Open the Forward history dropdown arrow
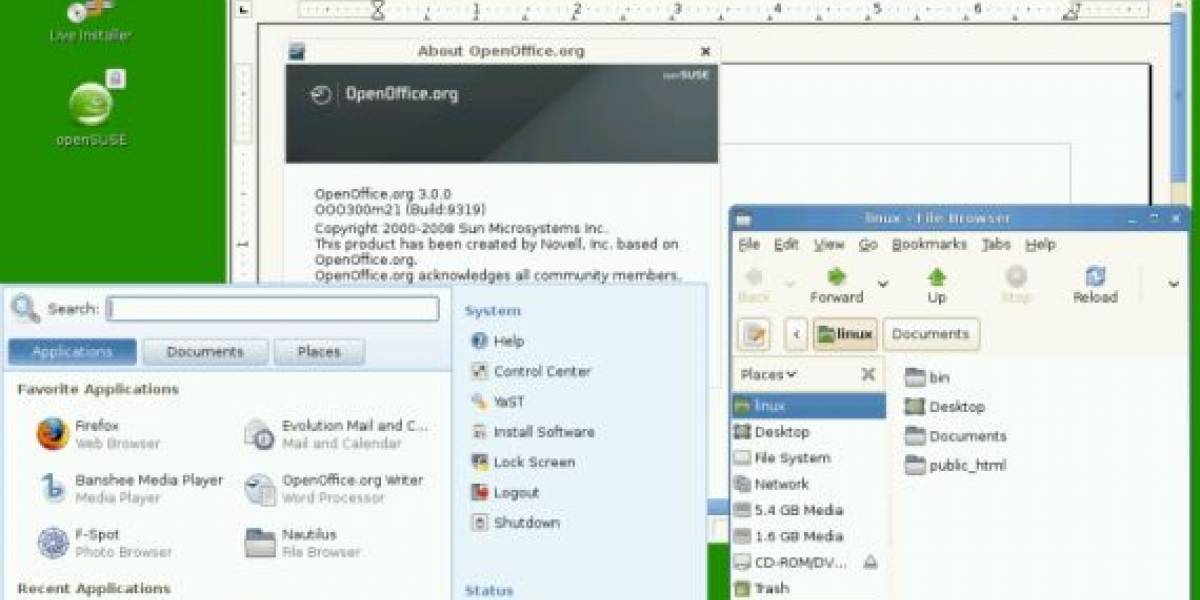The width and height of the screenshot is (1200, 600). click(x=883, y=285)
